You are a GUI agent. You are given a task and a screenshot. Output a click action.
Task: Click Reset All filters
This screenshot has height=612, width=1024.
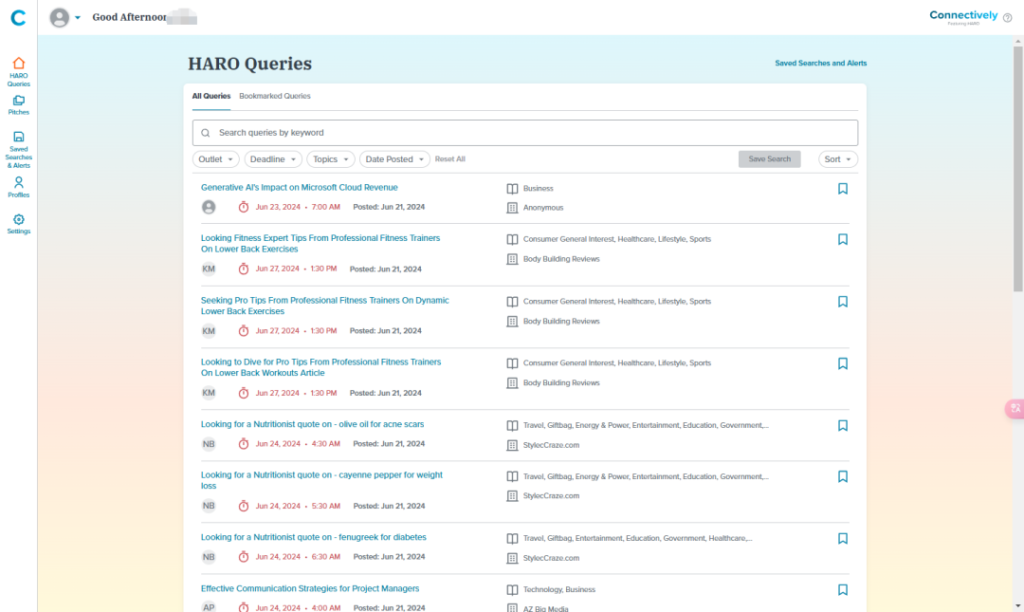pos(450,159)
